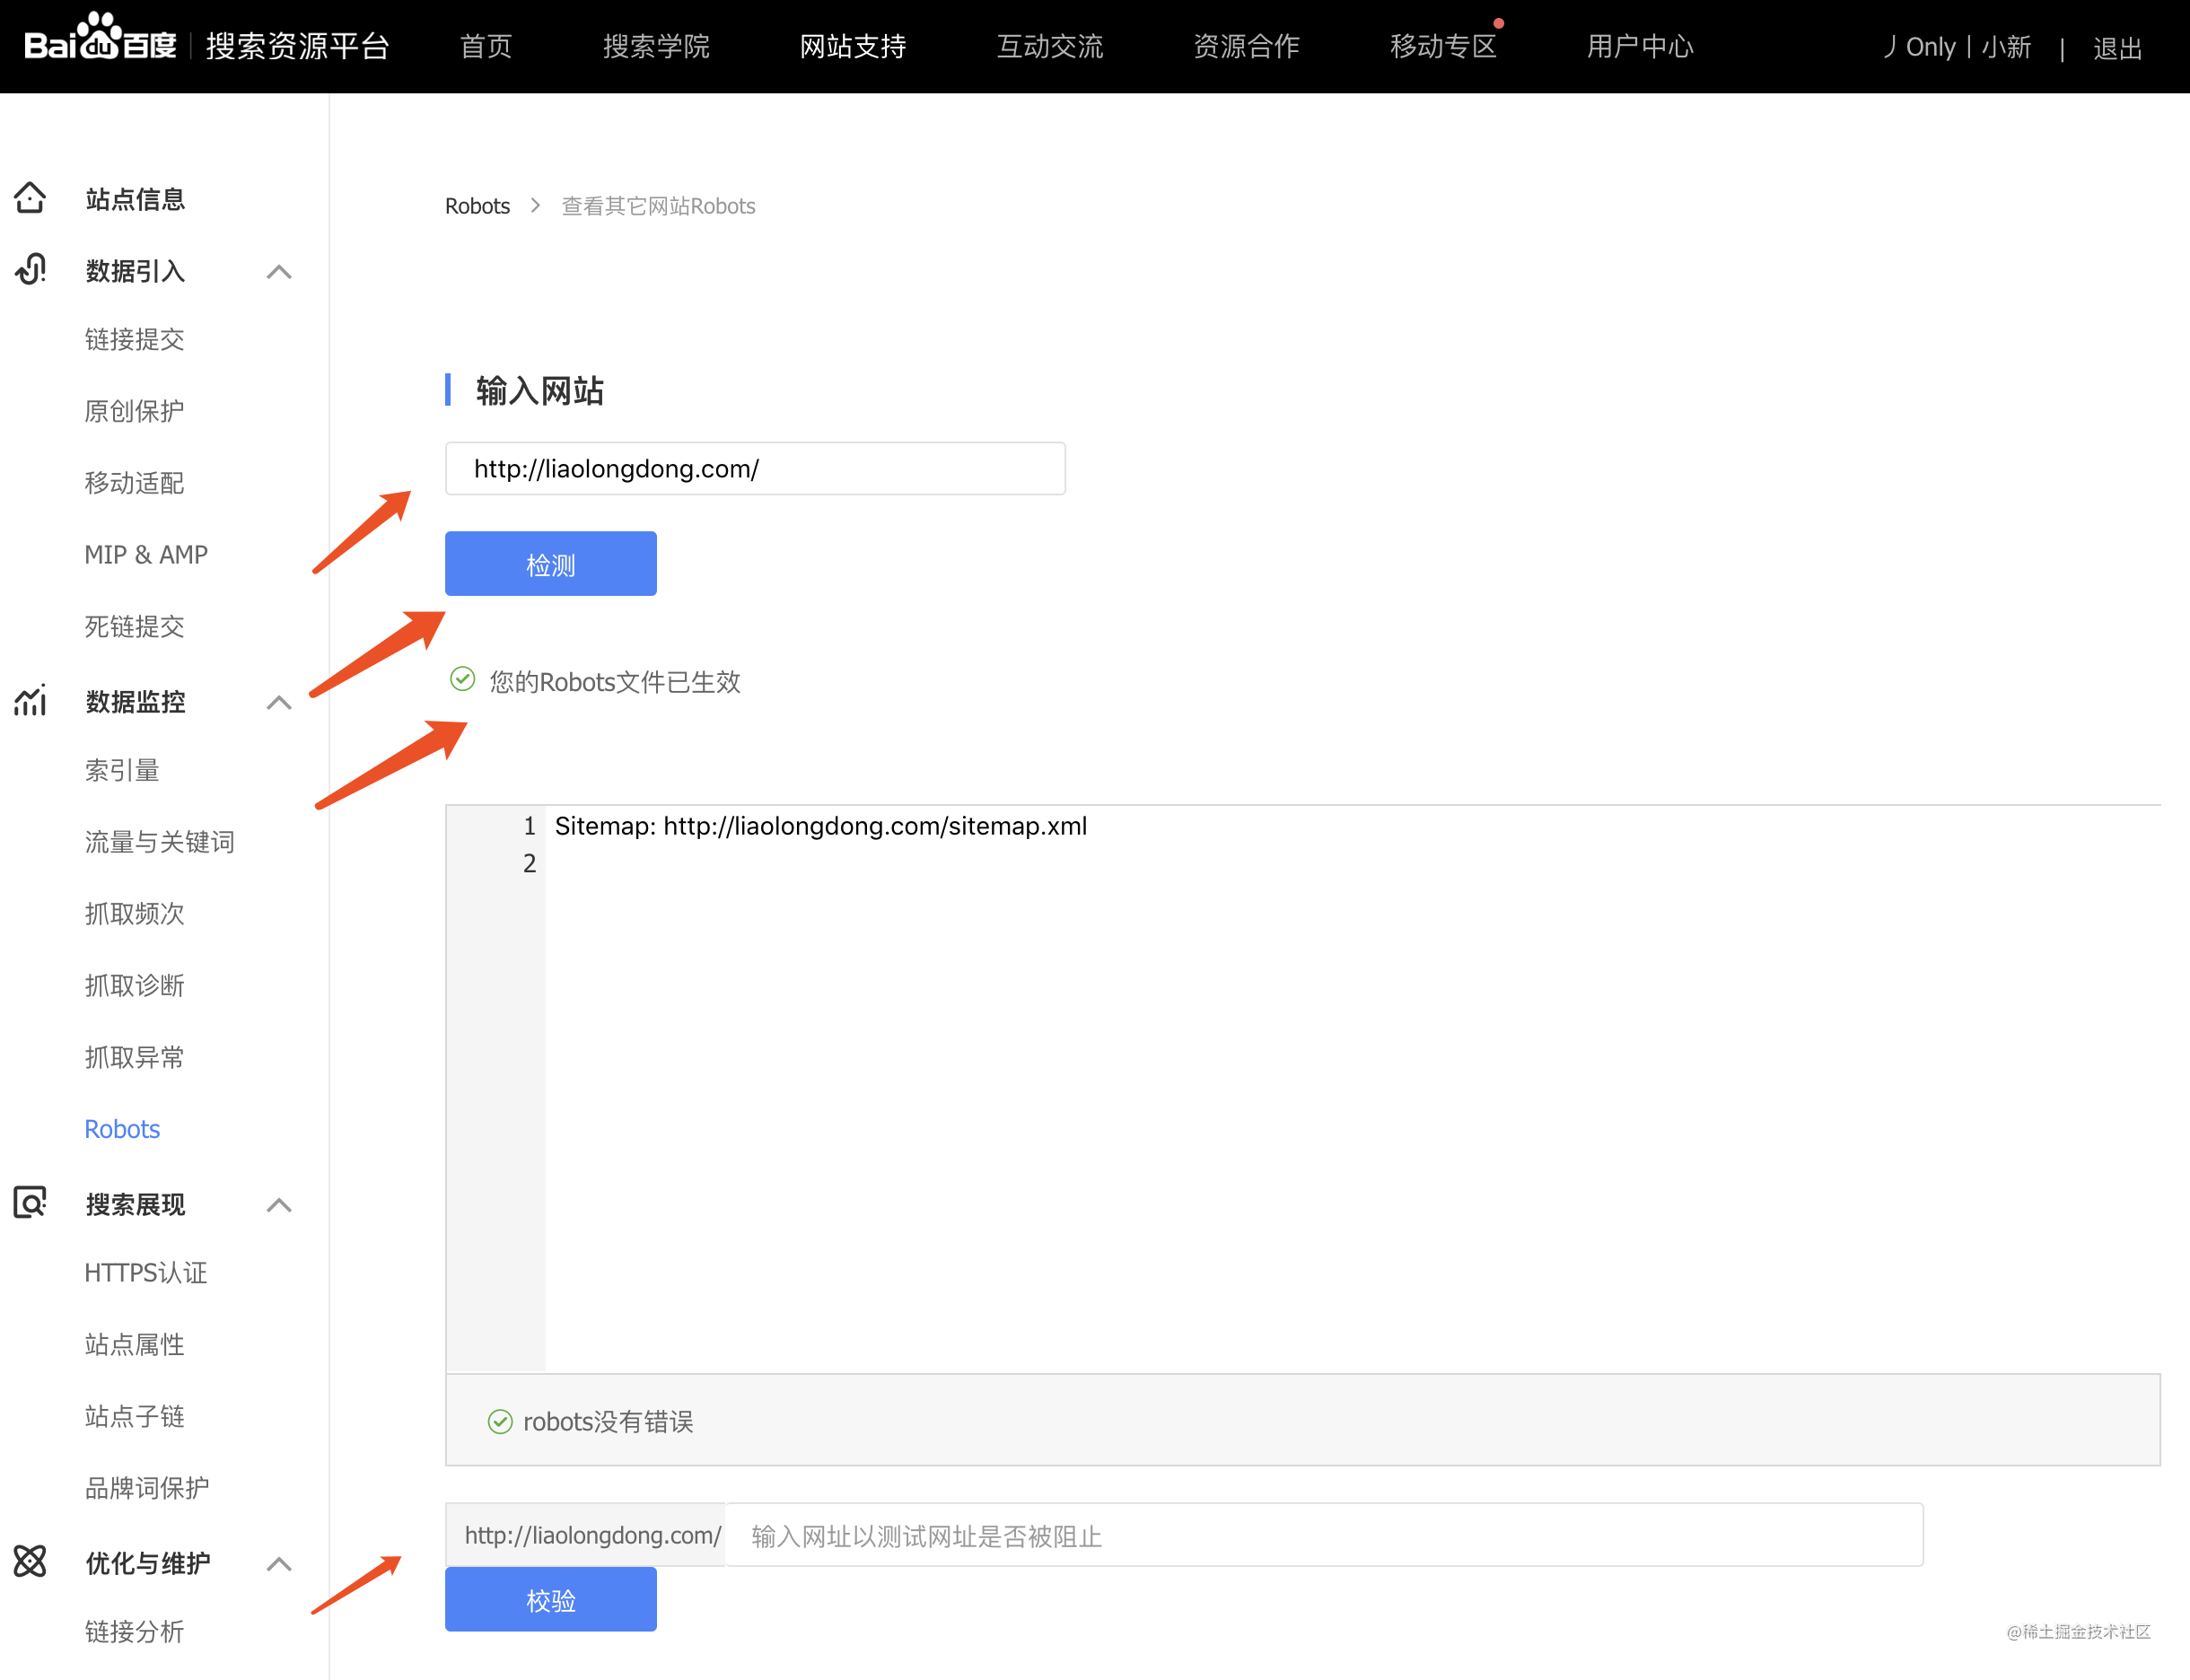Screen dimensions: 2190x1680
Task: Open 原创保护 in sidebar
Action: click(x=135, y=411)
